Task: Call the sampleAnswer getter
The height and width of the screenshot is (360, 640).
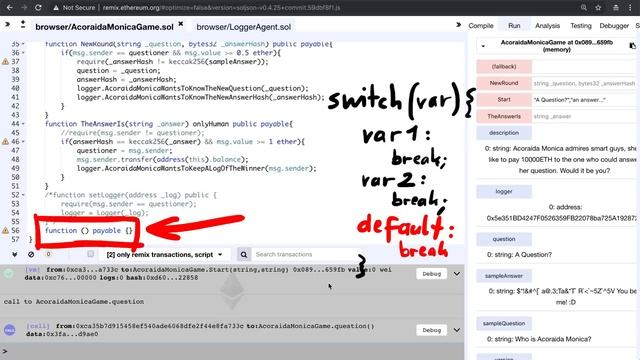Action: 504,276
